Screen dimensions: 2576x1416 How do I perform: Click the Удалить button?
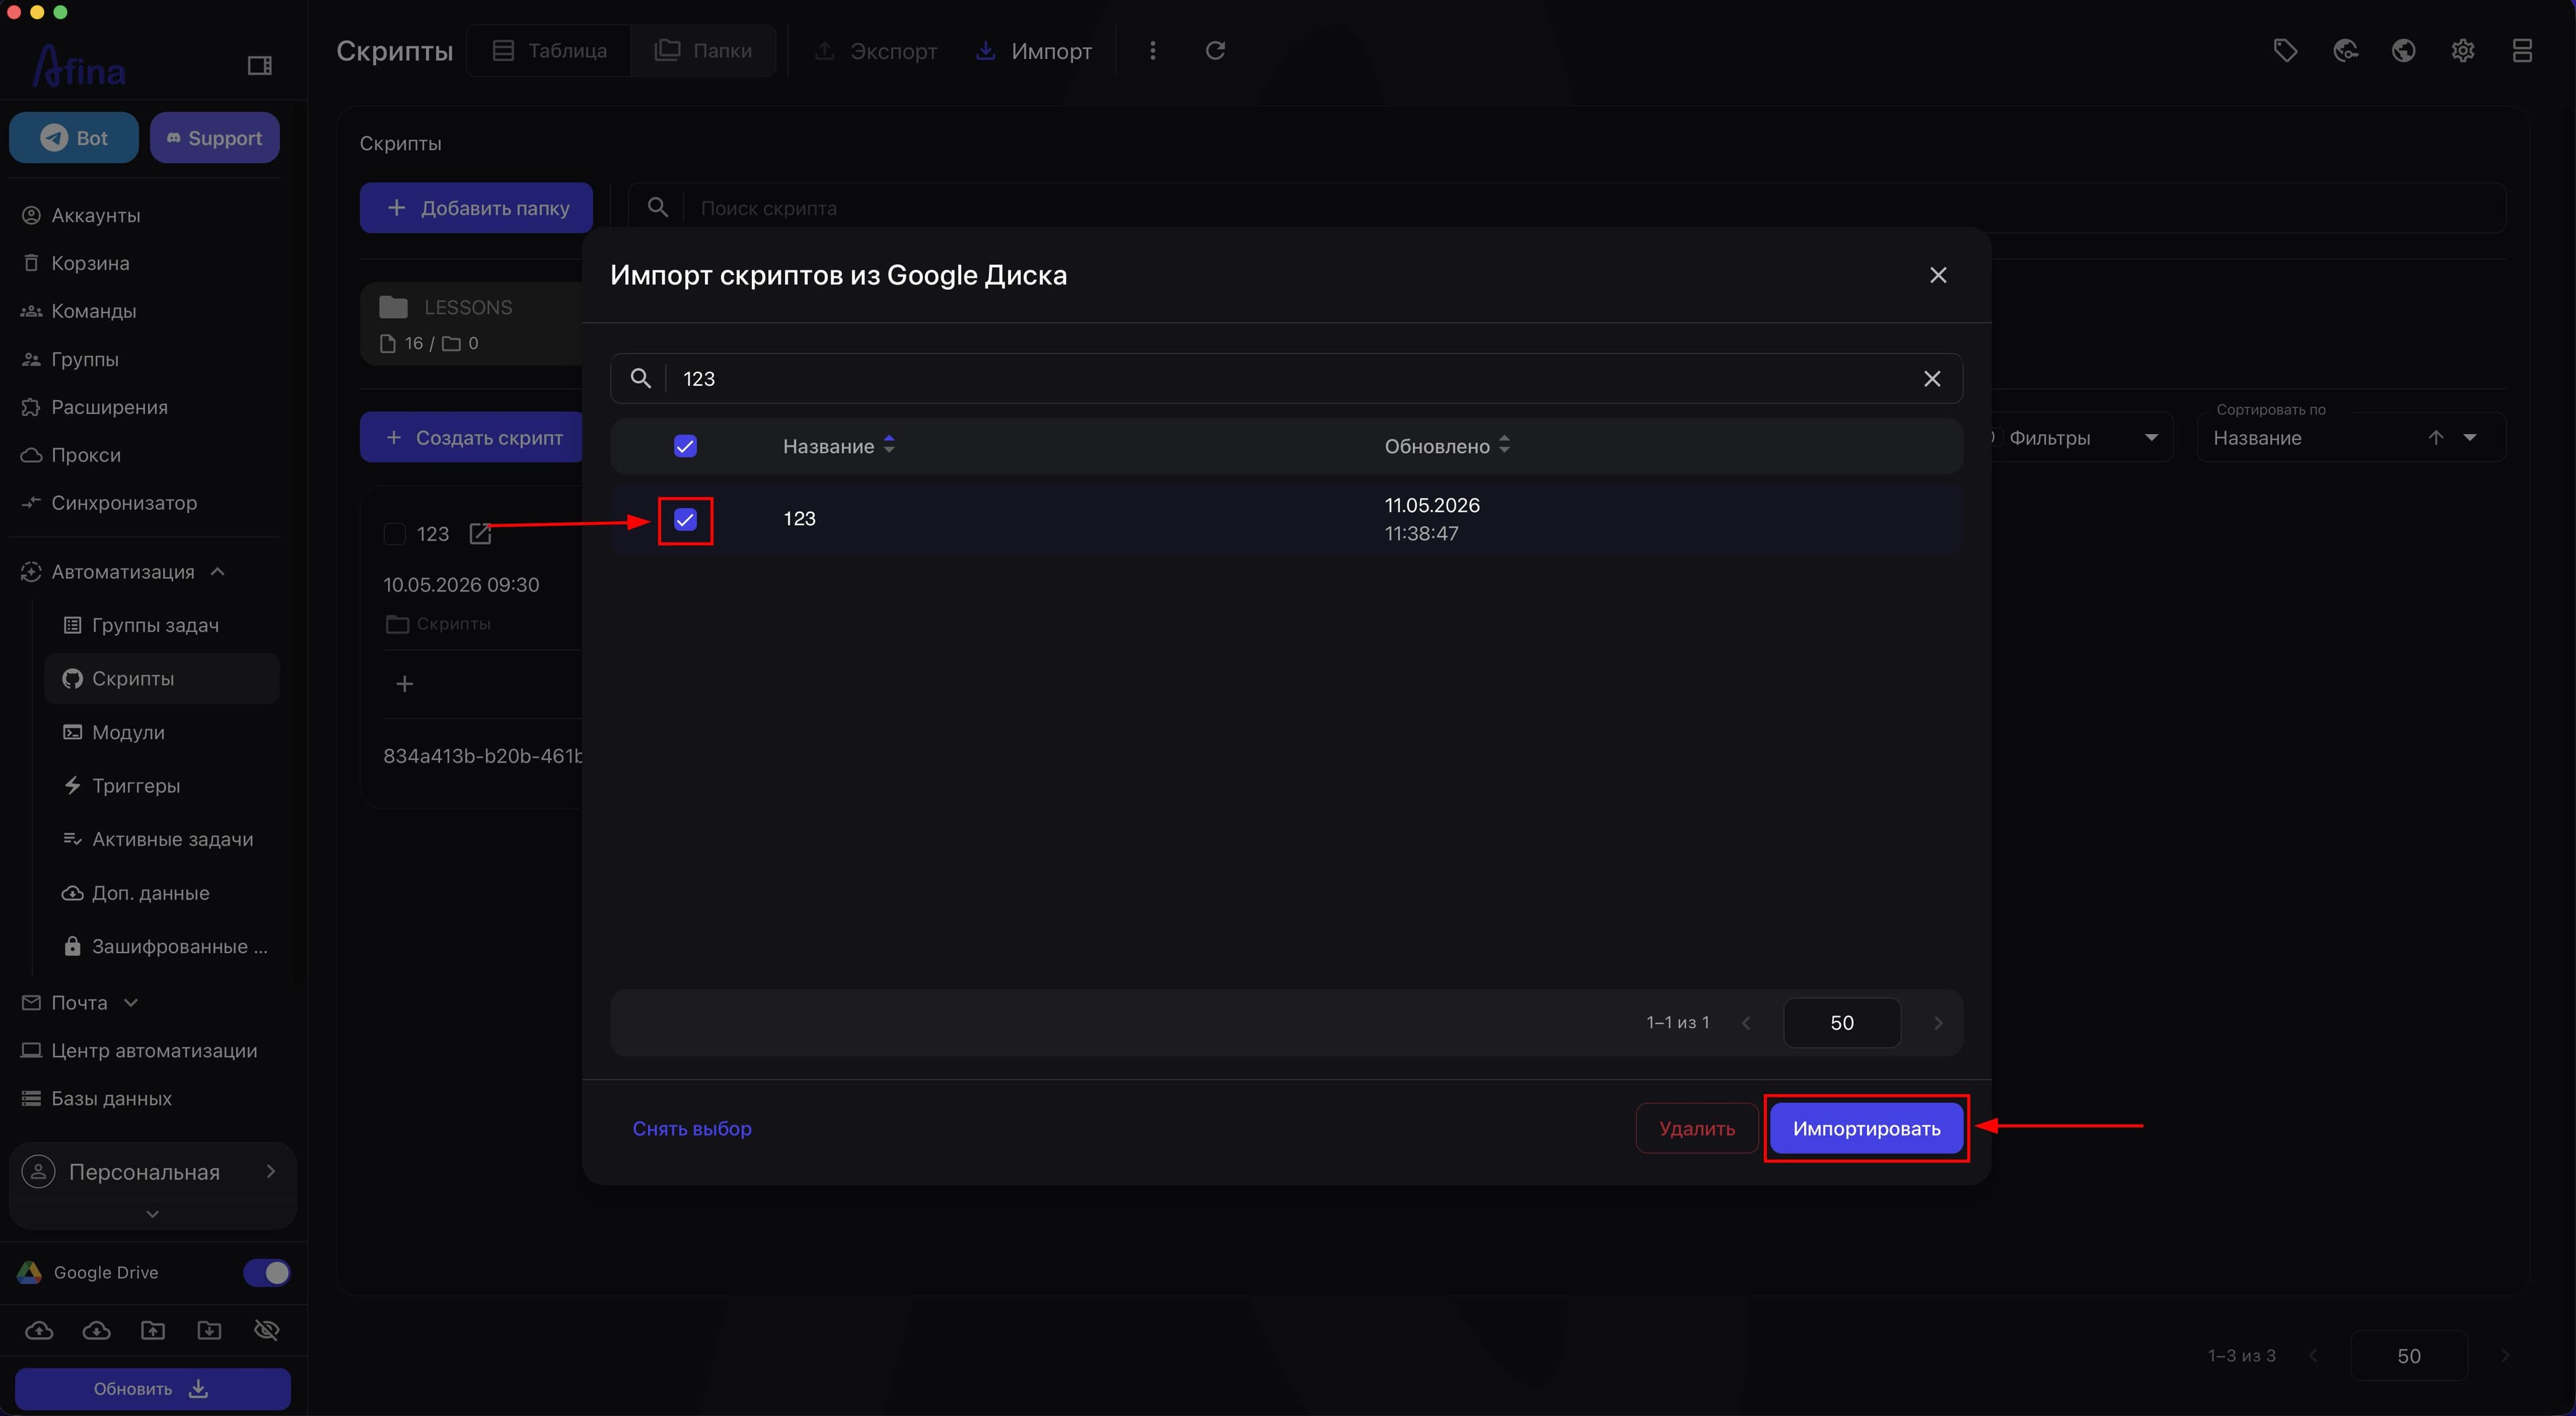tap(1697, 1129)
